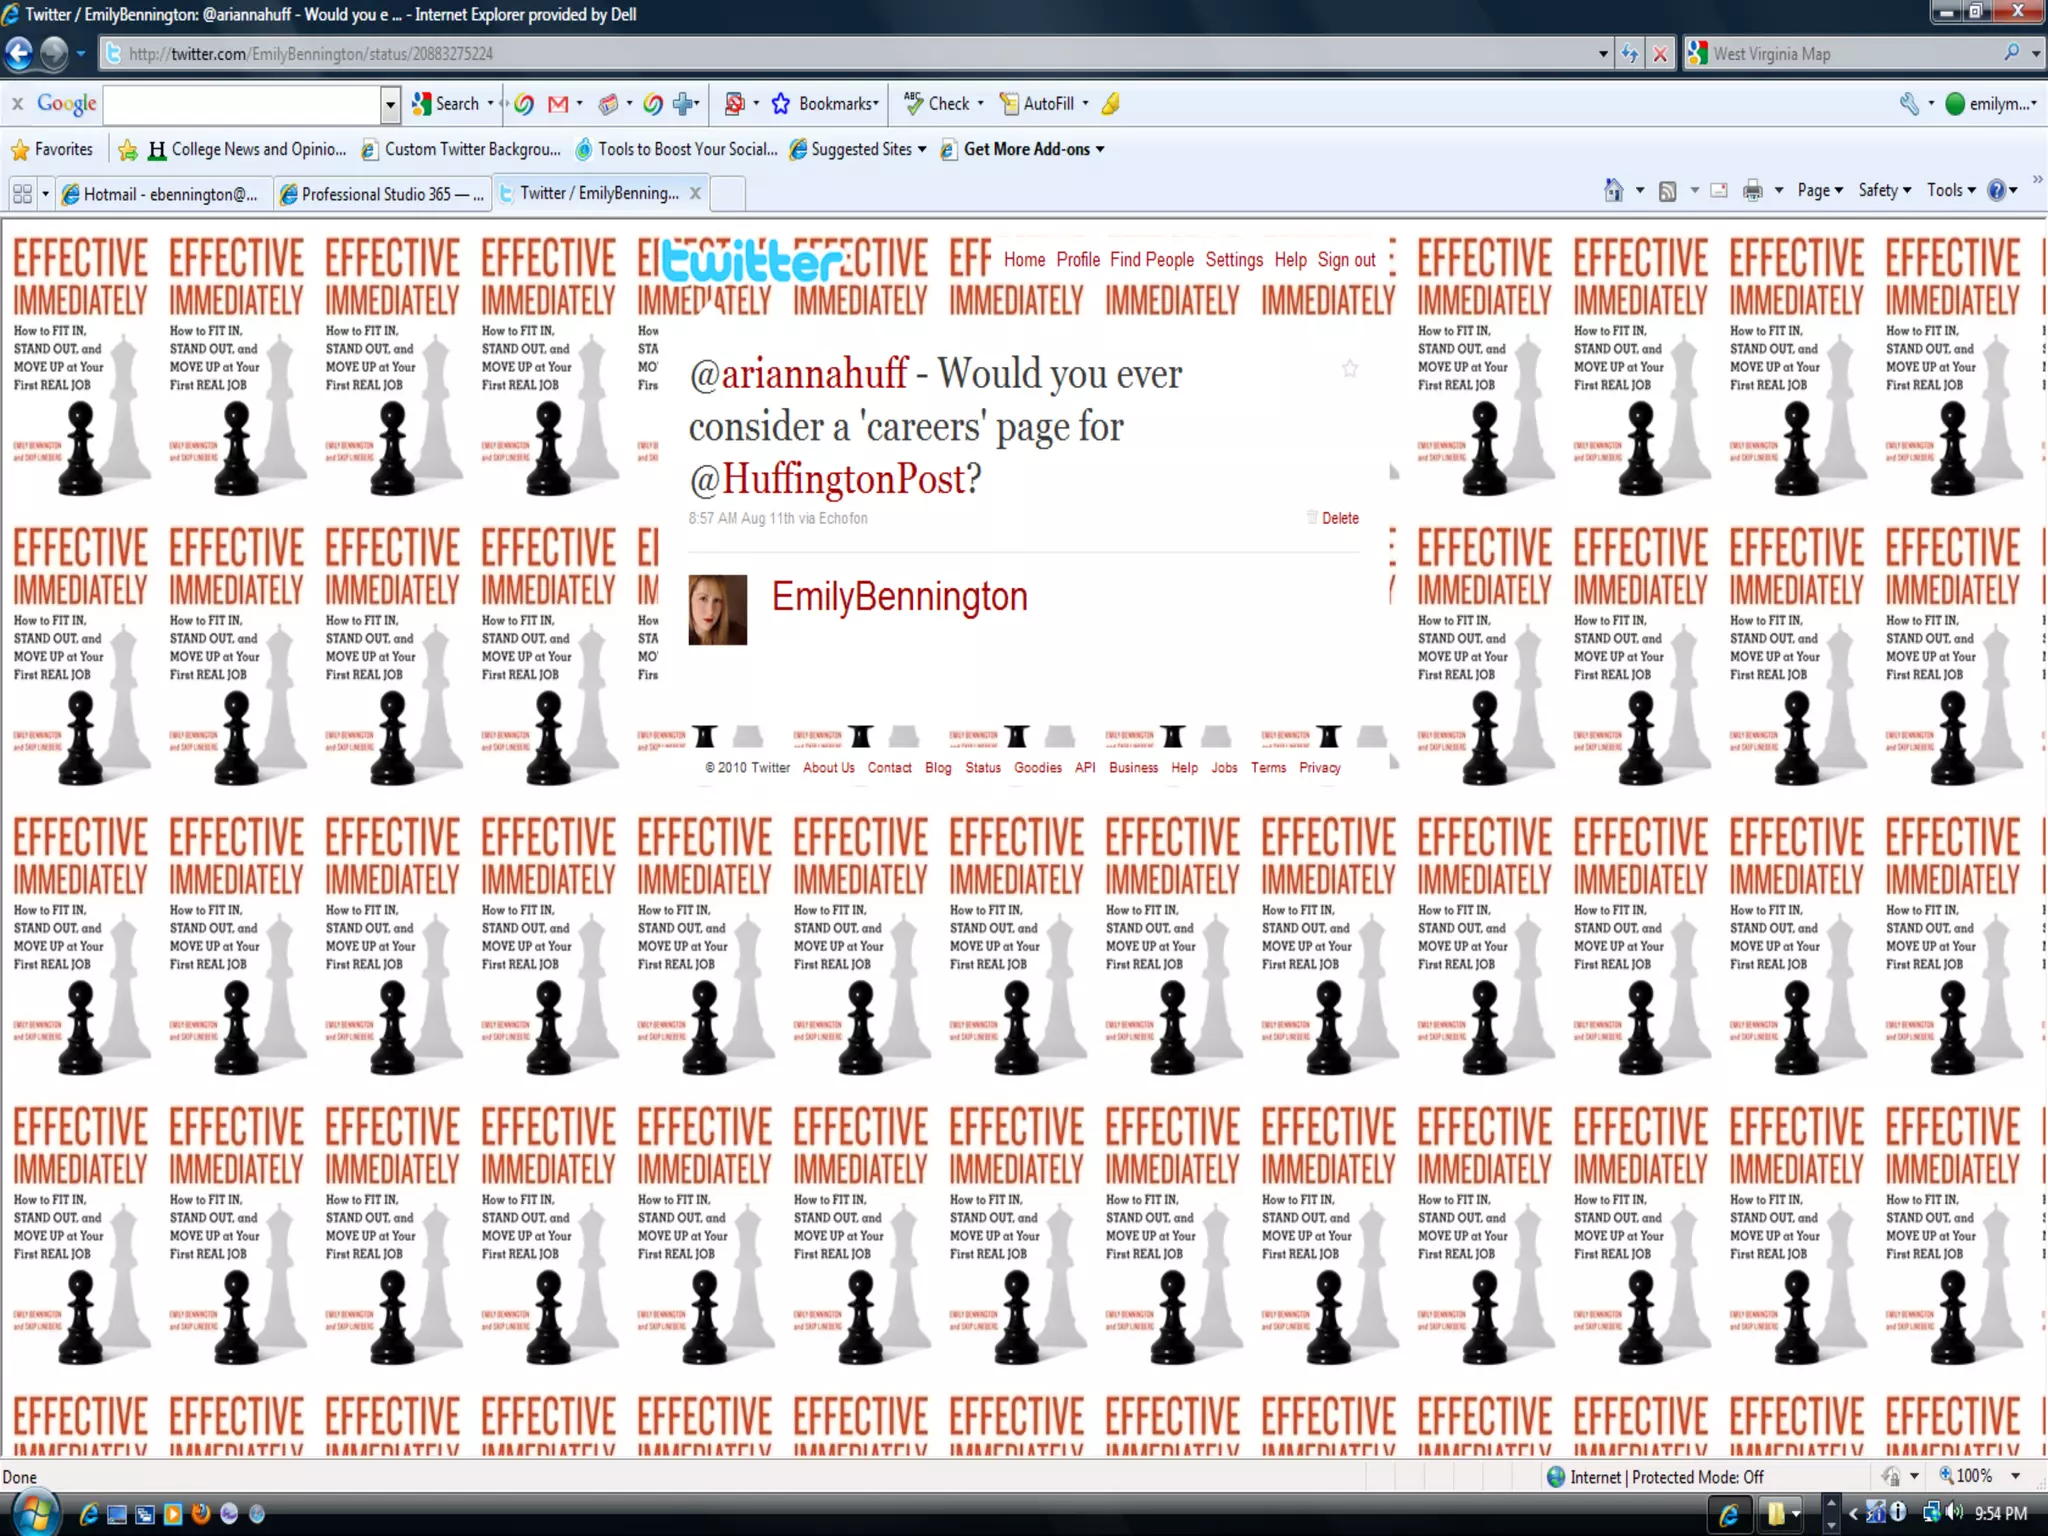Toggle Quick Tabs view button
2048x1536 pixels.
pyautogui.click(x=22, y=193)
